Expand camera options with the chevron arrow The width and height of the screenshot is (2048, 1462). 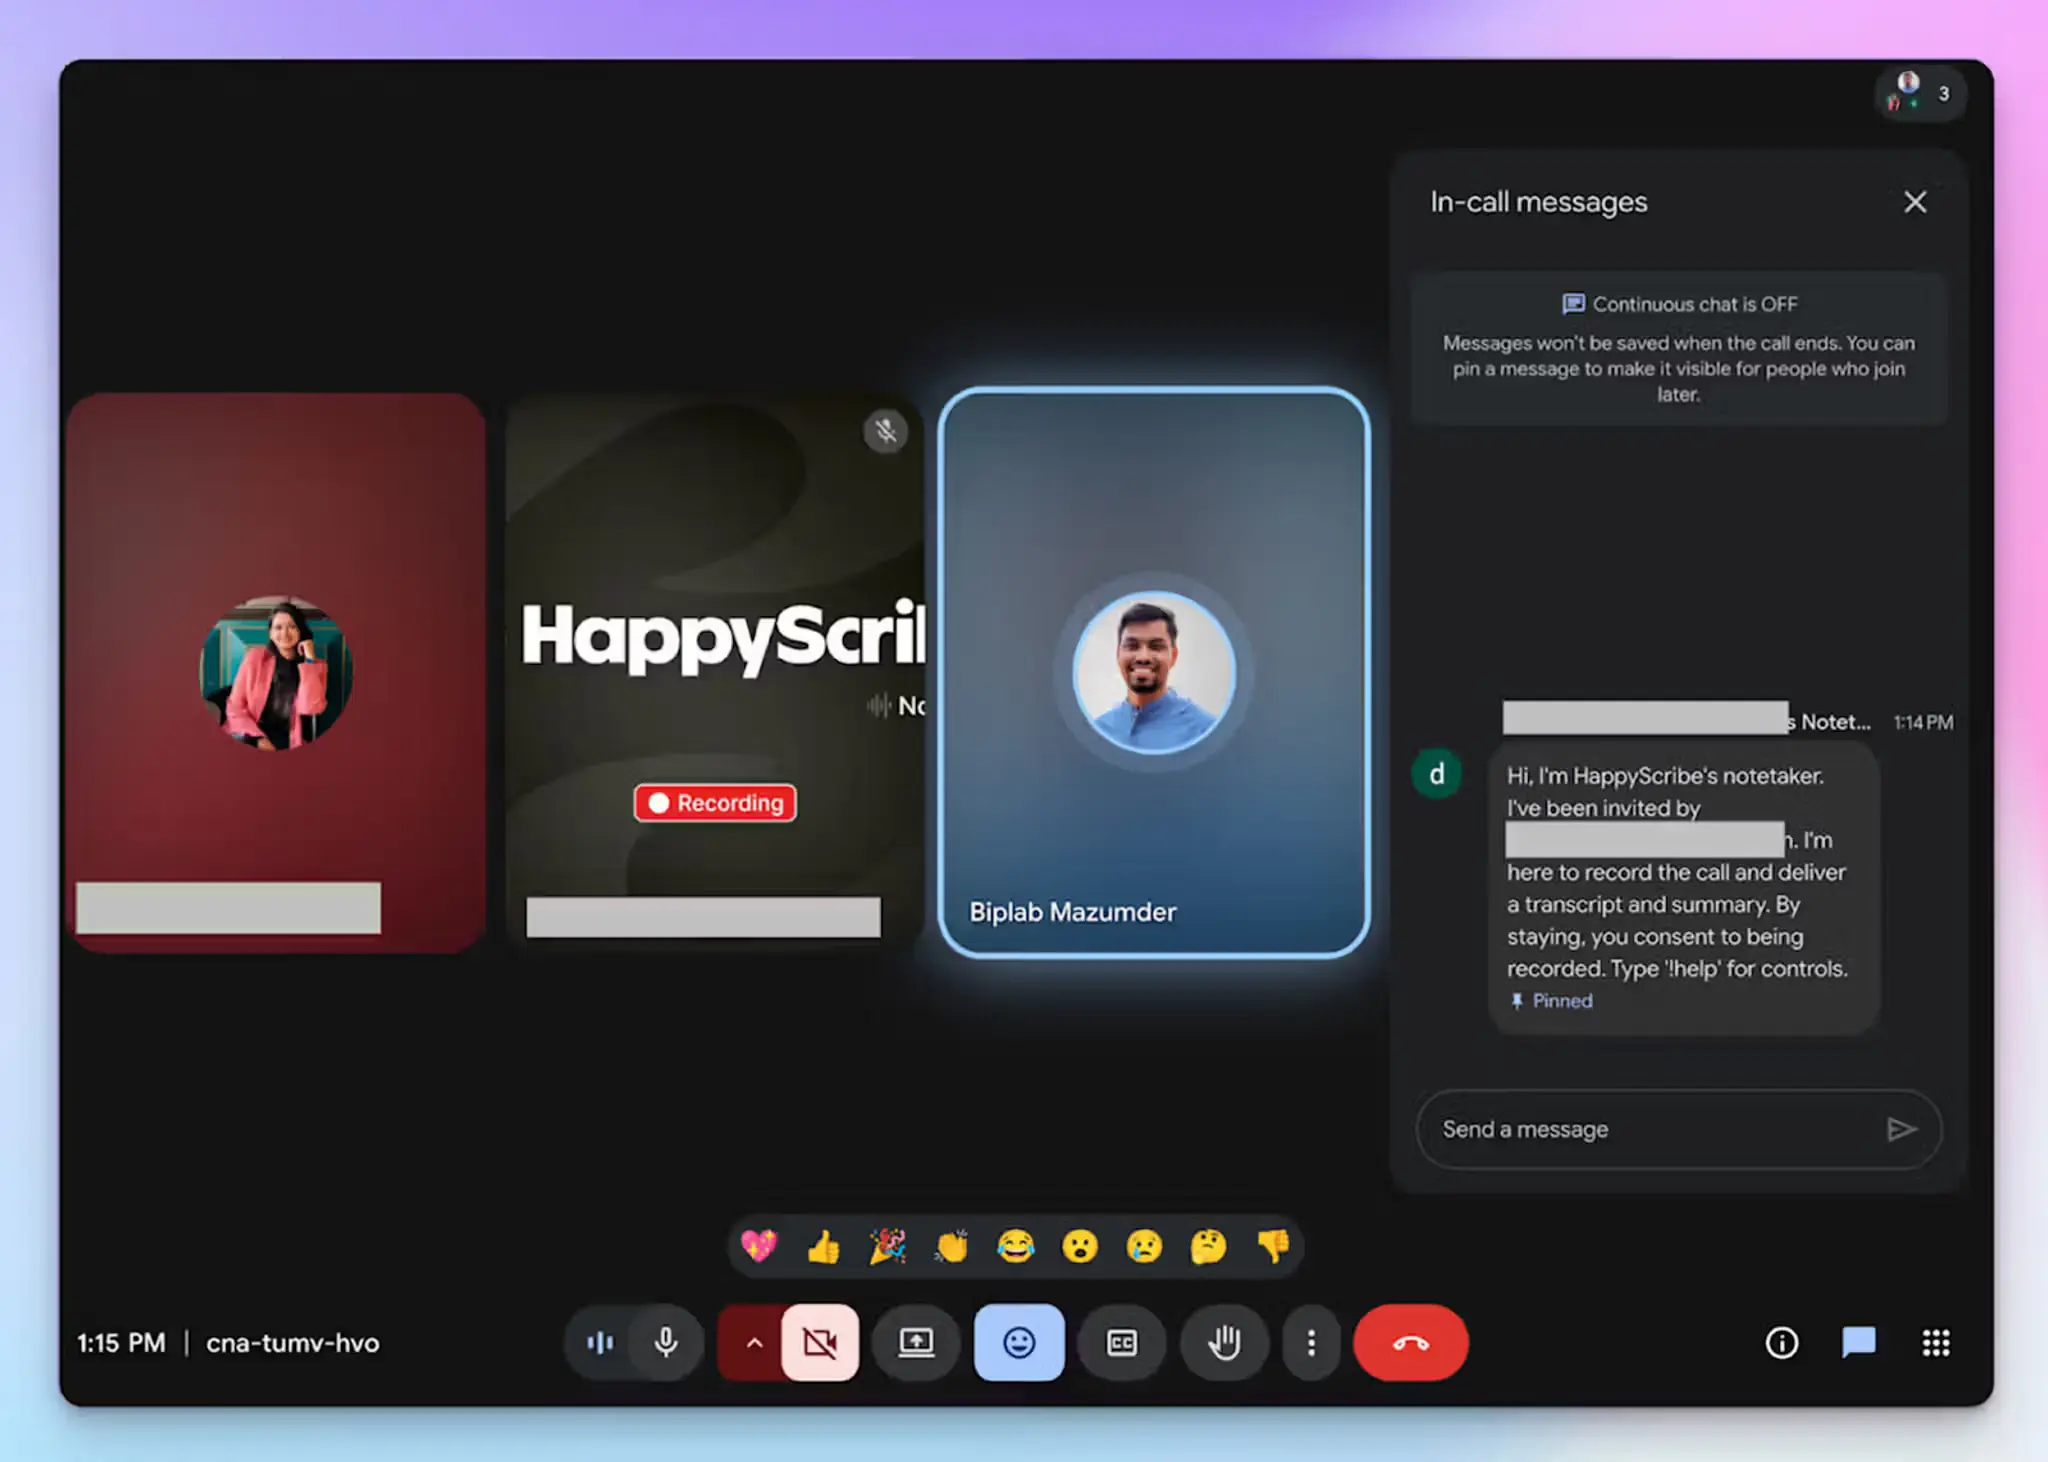[x=754, y=1343]
